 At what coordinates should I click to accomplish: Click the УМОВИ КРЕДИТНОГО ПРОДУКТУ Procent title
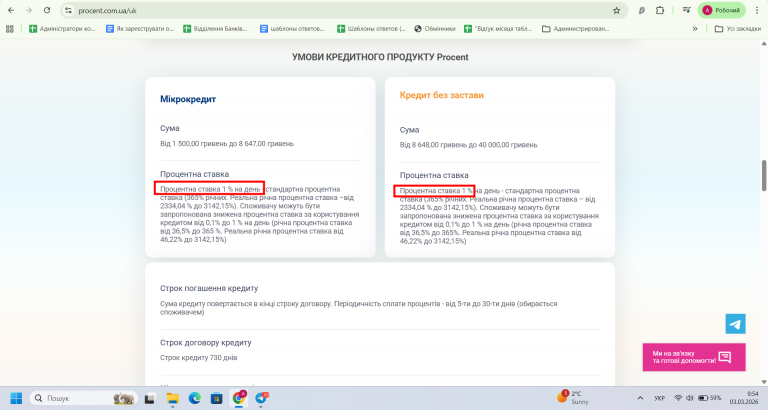coord(380,57)
